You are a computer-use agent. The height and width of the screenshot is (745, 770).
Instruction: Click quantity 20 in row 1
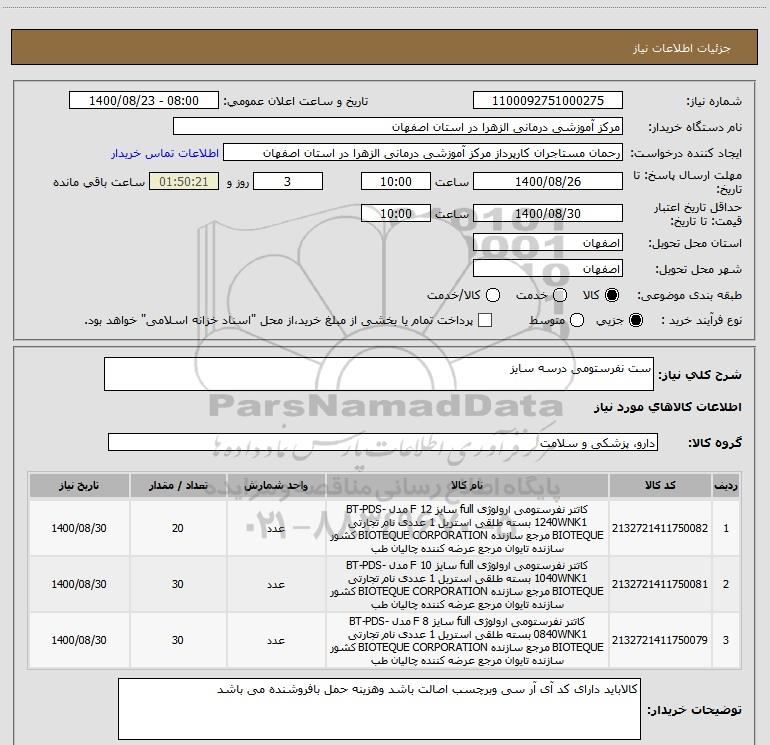pyautogui.click(x=178, y=528)
